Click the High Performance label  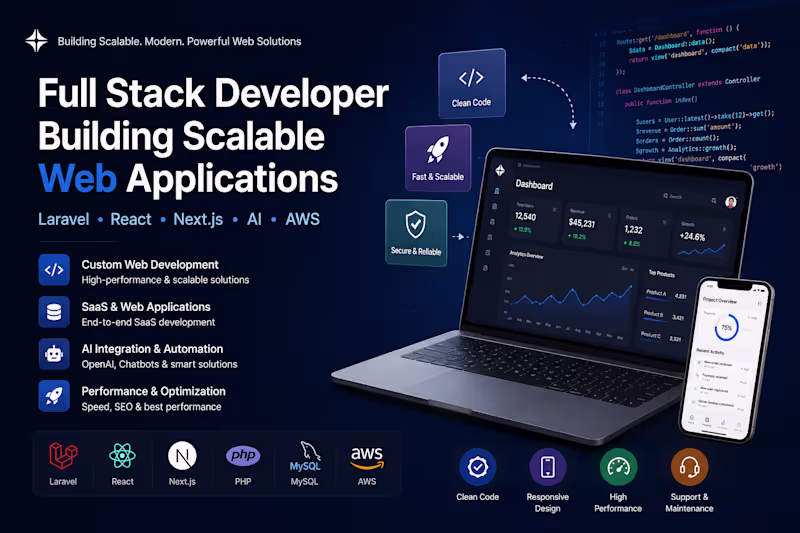[x=618, y=502]
